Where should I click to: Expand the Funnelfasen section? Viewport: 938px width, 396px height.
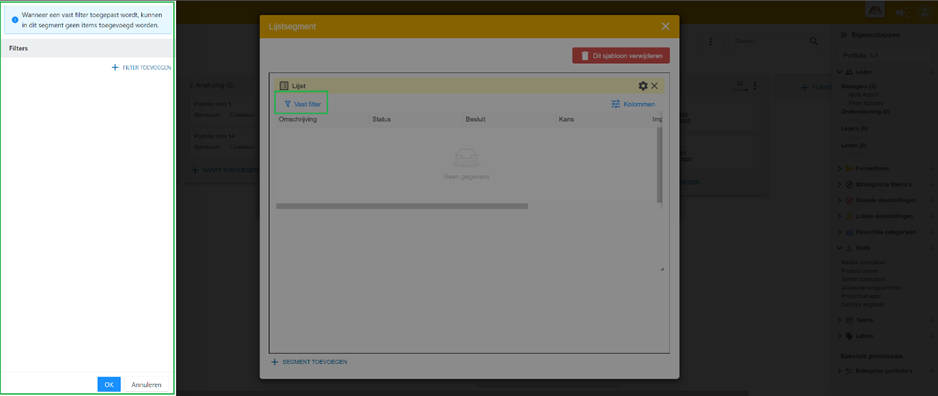[x=839, y=169]
